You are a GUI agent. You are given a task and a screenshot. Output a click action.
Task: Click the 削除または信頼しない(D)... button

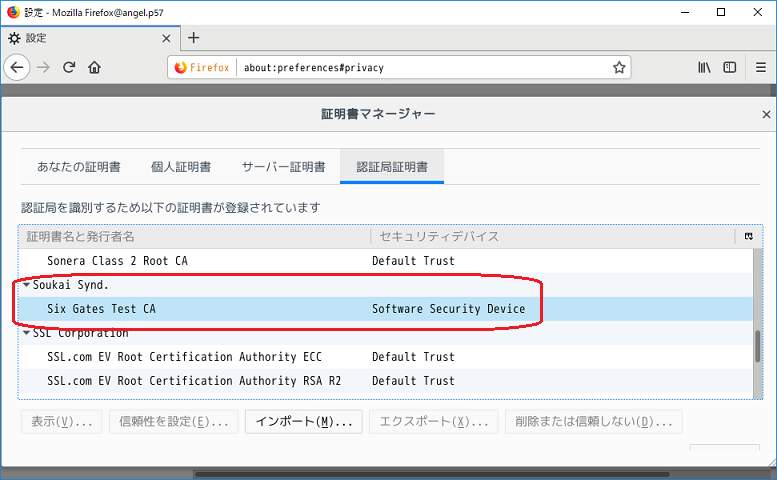pos(594,422)
